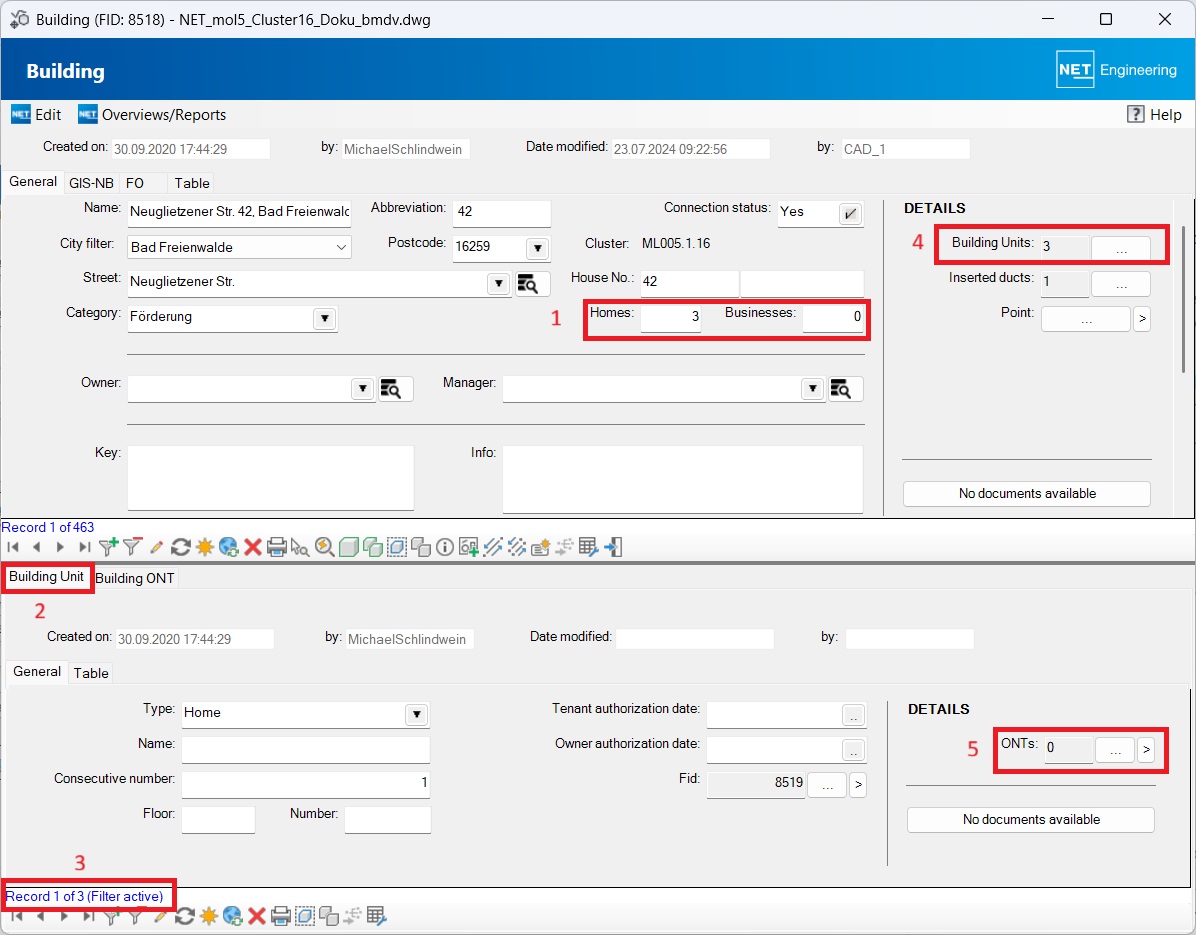The image size is (1196, 935).
Task: Click the refresh arrows icon in Building toolbar
Action: [x=181, y=547]
